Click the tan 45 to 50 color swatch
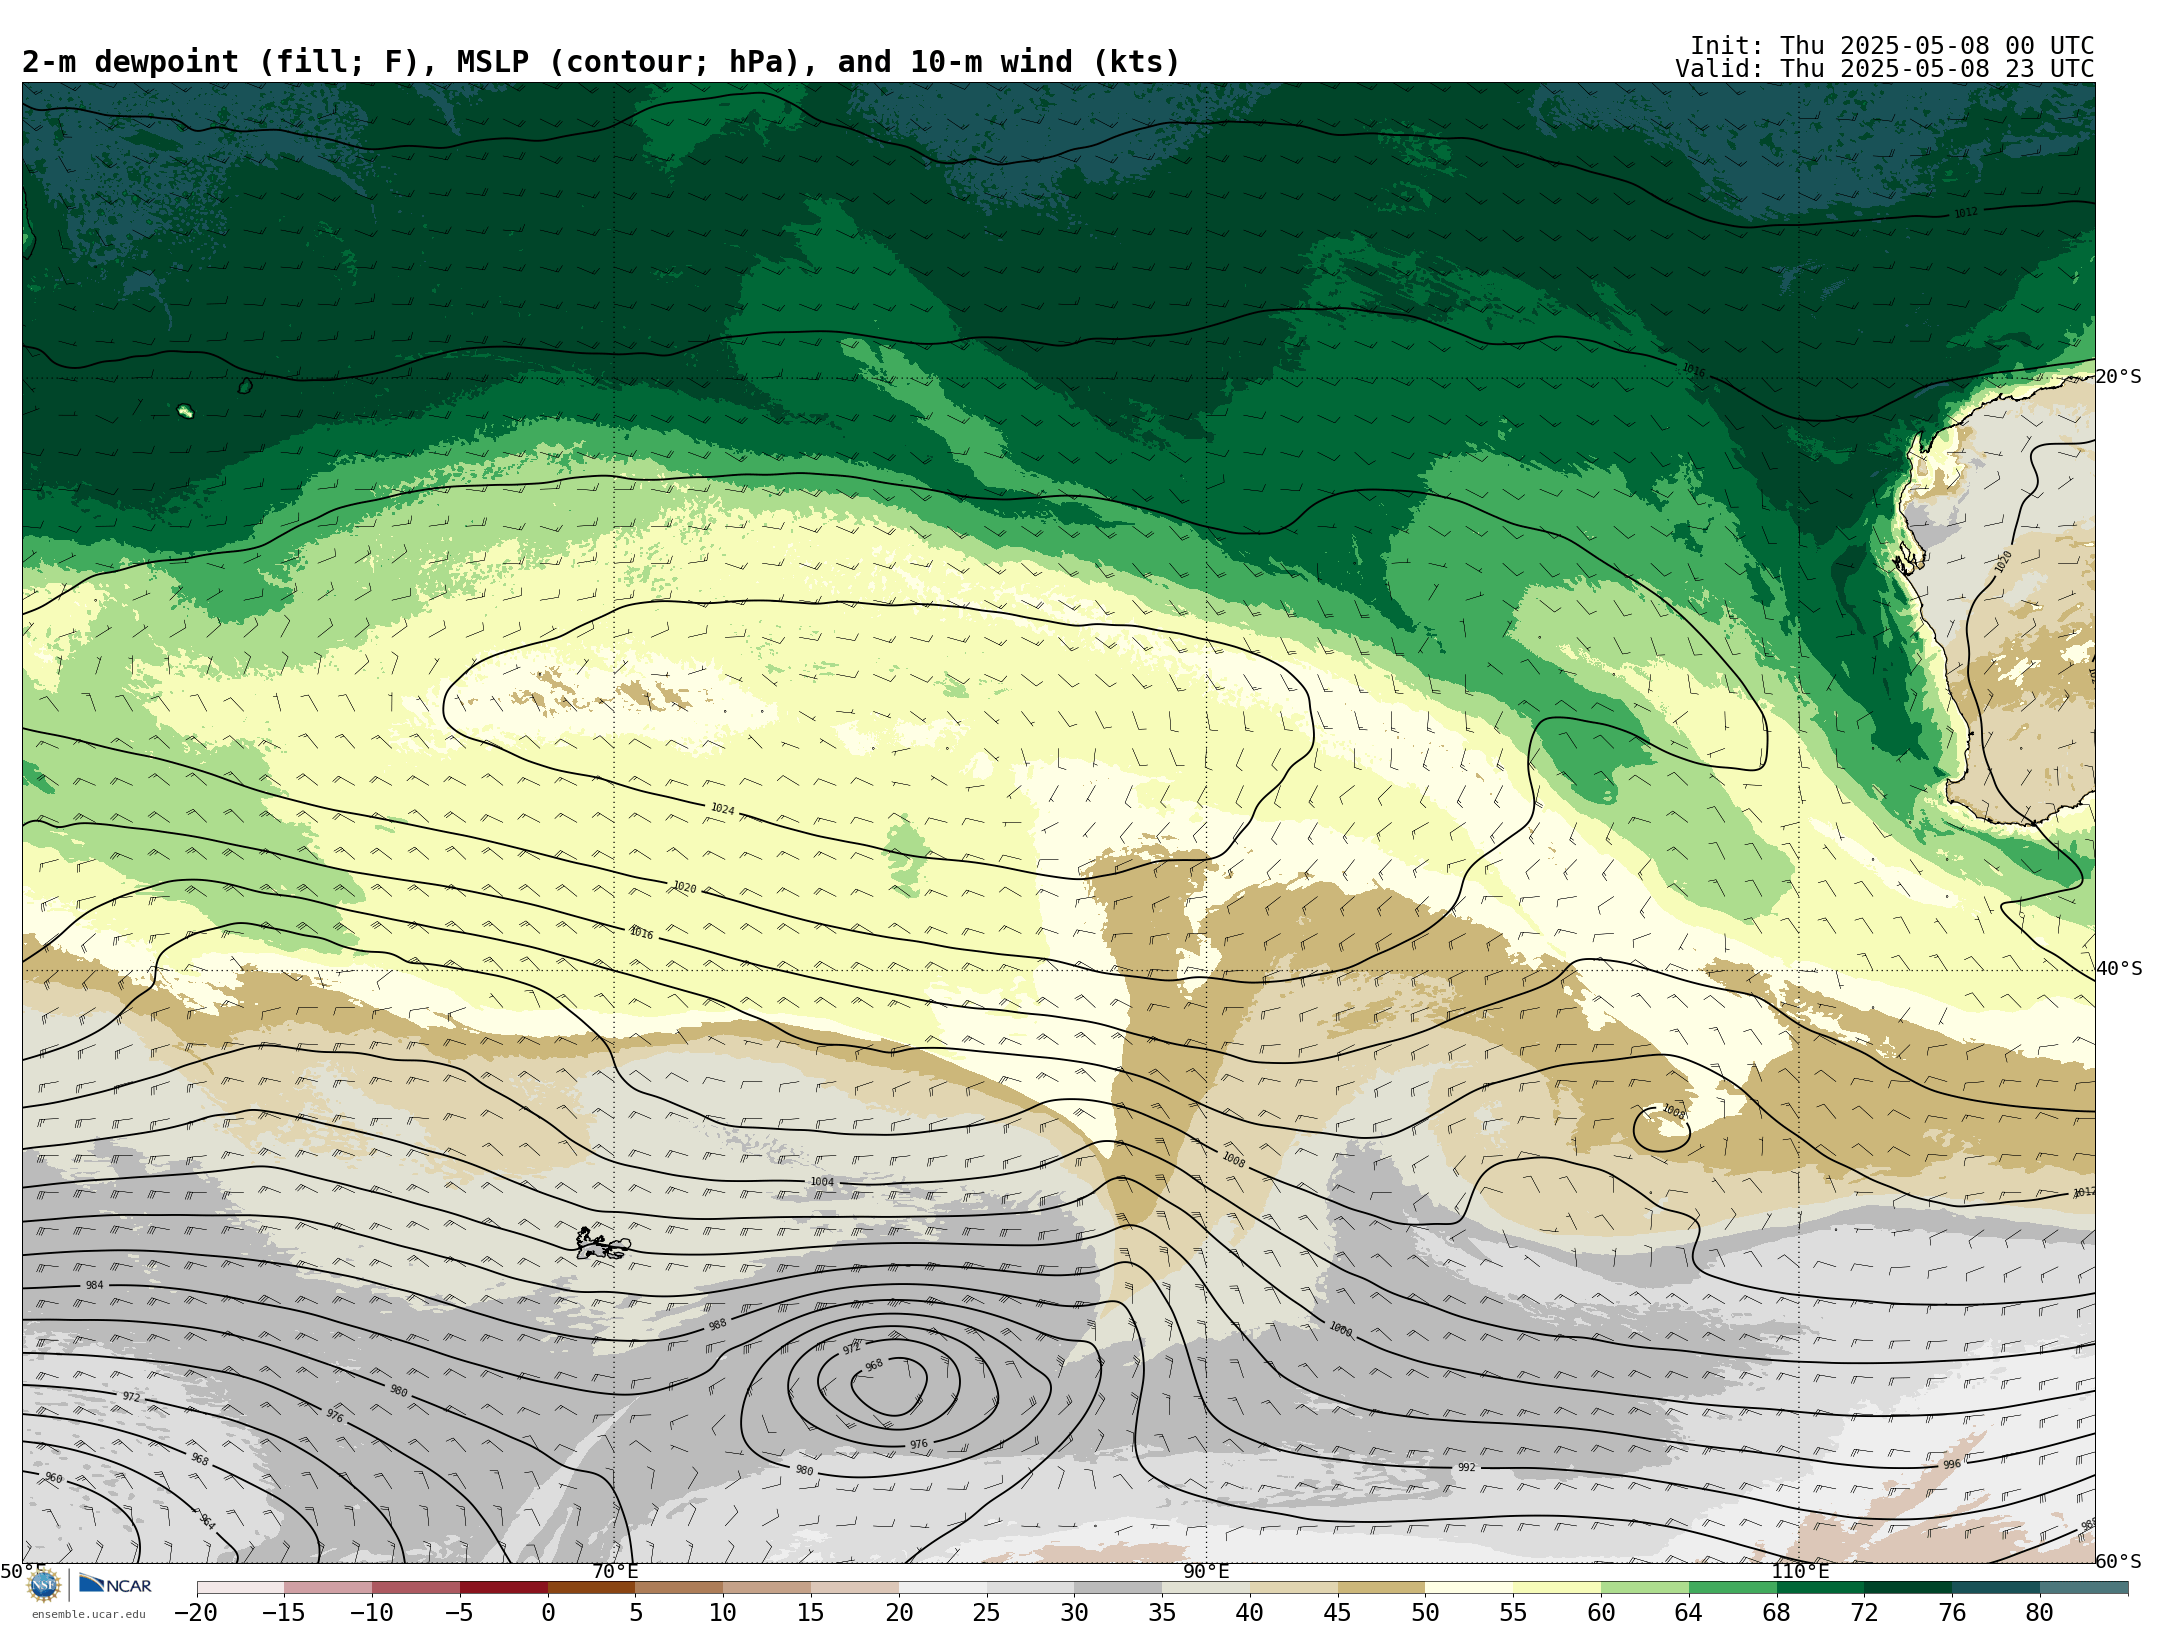Viewport: 2160px width, 1626px height. [x=1381, y=1588]
